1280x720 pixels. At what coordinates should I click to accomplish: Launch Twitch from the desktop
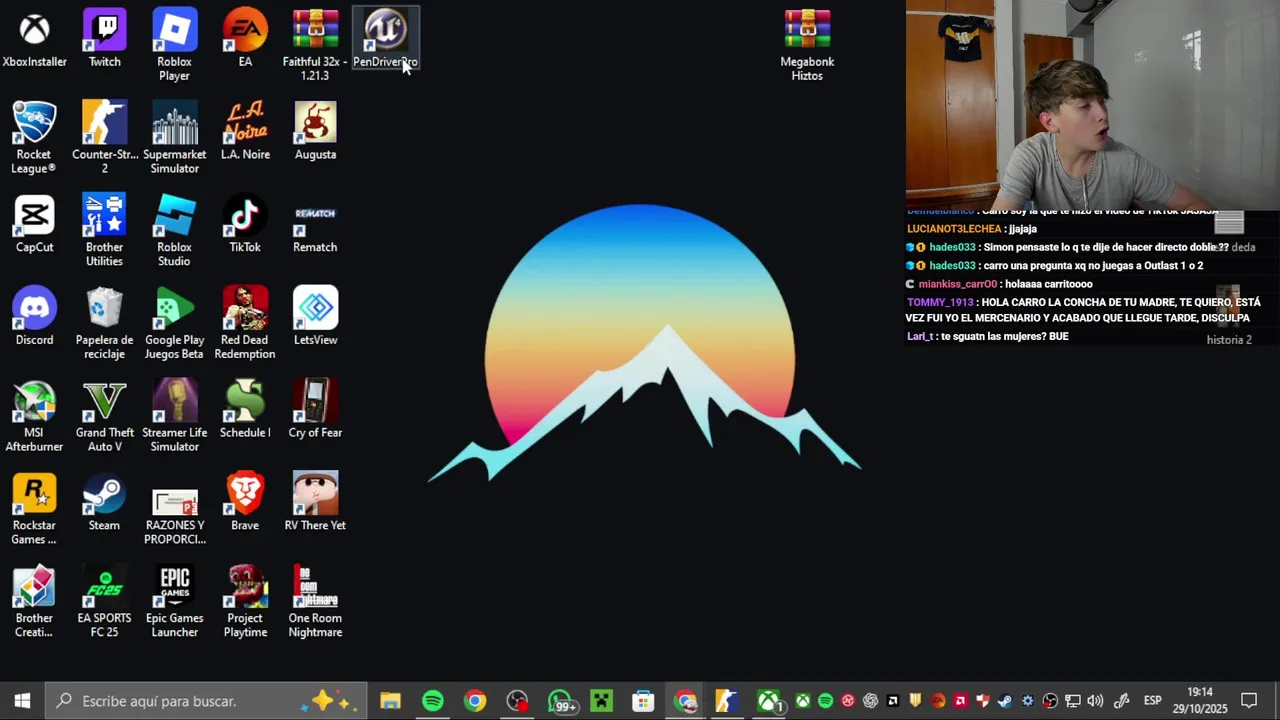[104, 40]
